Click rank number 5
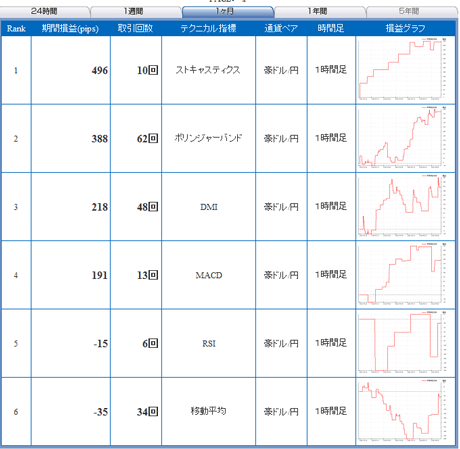The height and width of the screenshot is (449, 460). 16,344
